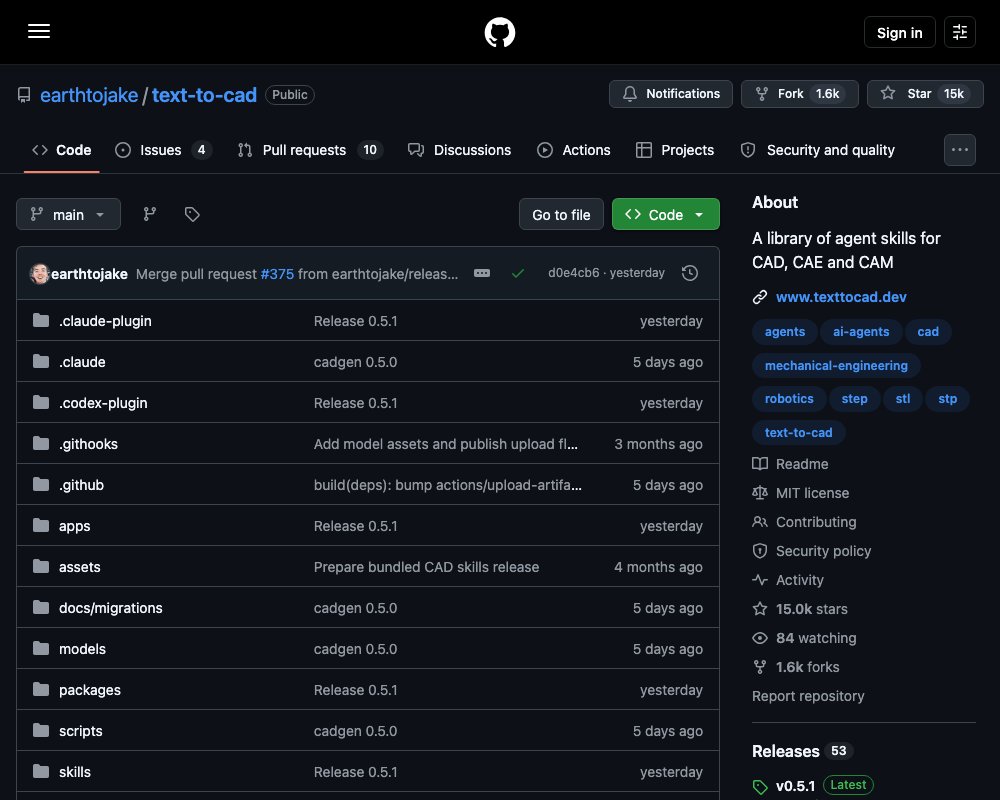Switch to the Code tab

pyautogui.click(x=62, y=150)
